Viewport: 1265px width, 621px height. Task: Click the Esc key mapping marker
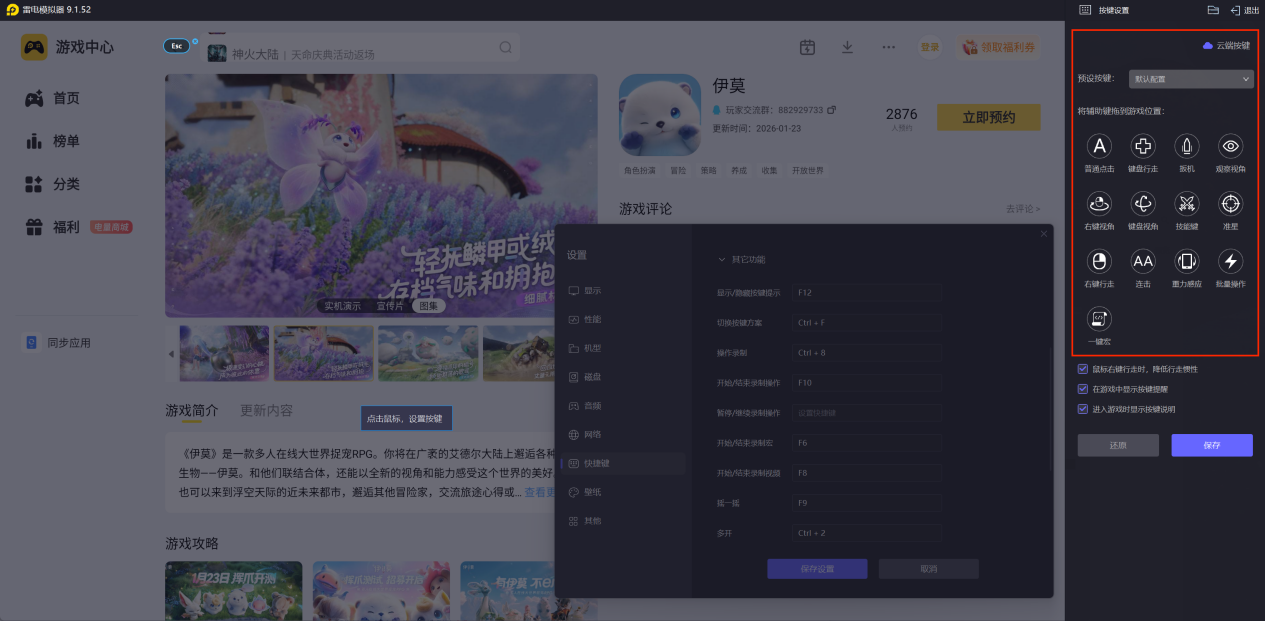(x=177, y=46)
